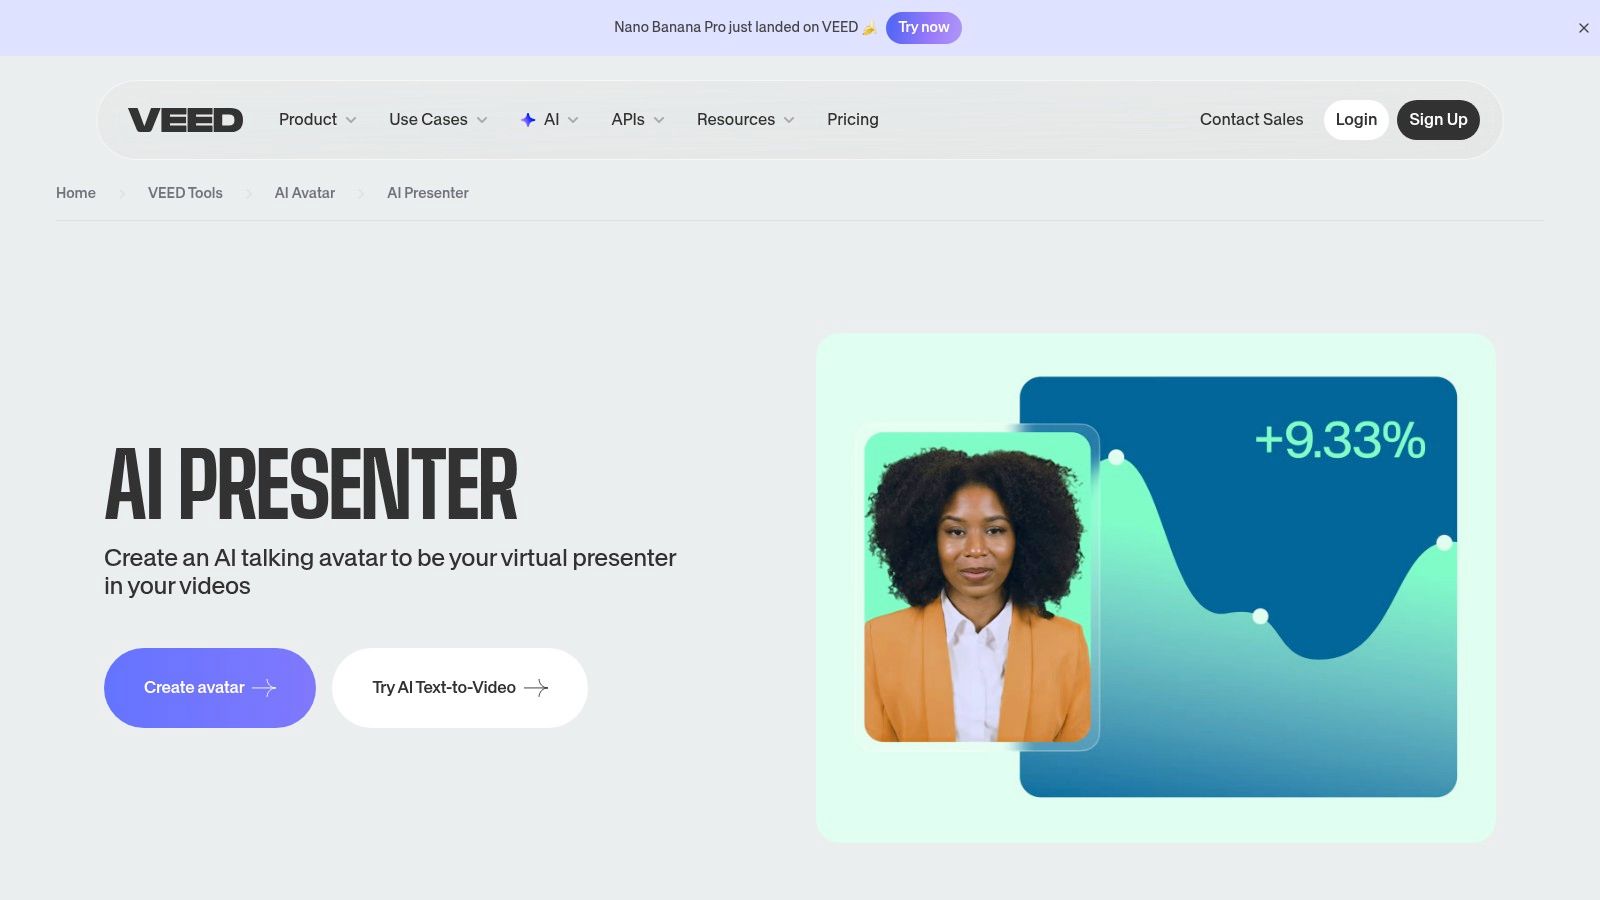Open the APIs dropdown
The height and width of the screenshot is (900, 1600).
636,119
